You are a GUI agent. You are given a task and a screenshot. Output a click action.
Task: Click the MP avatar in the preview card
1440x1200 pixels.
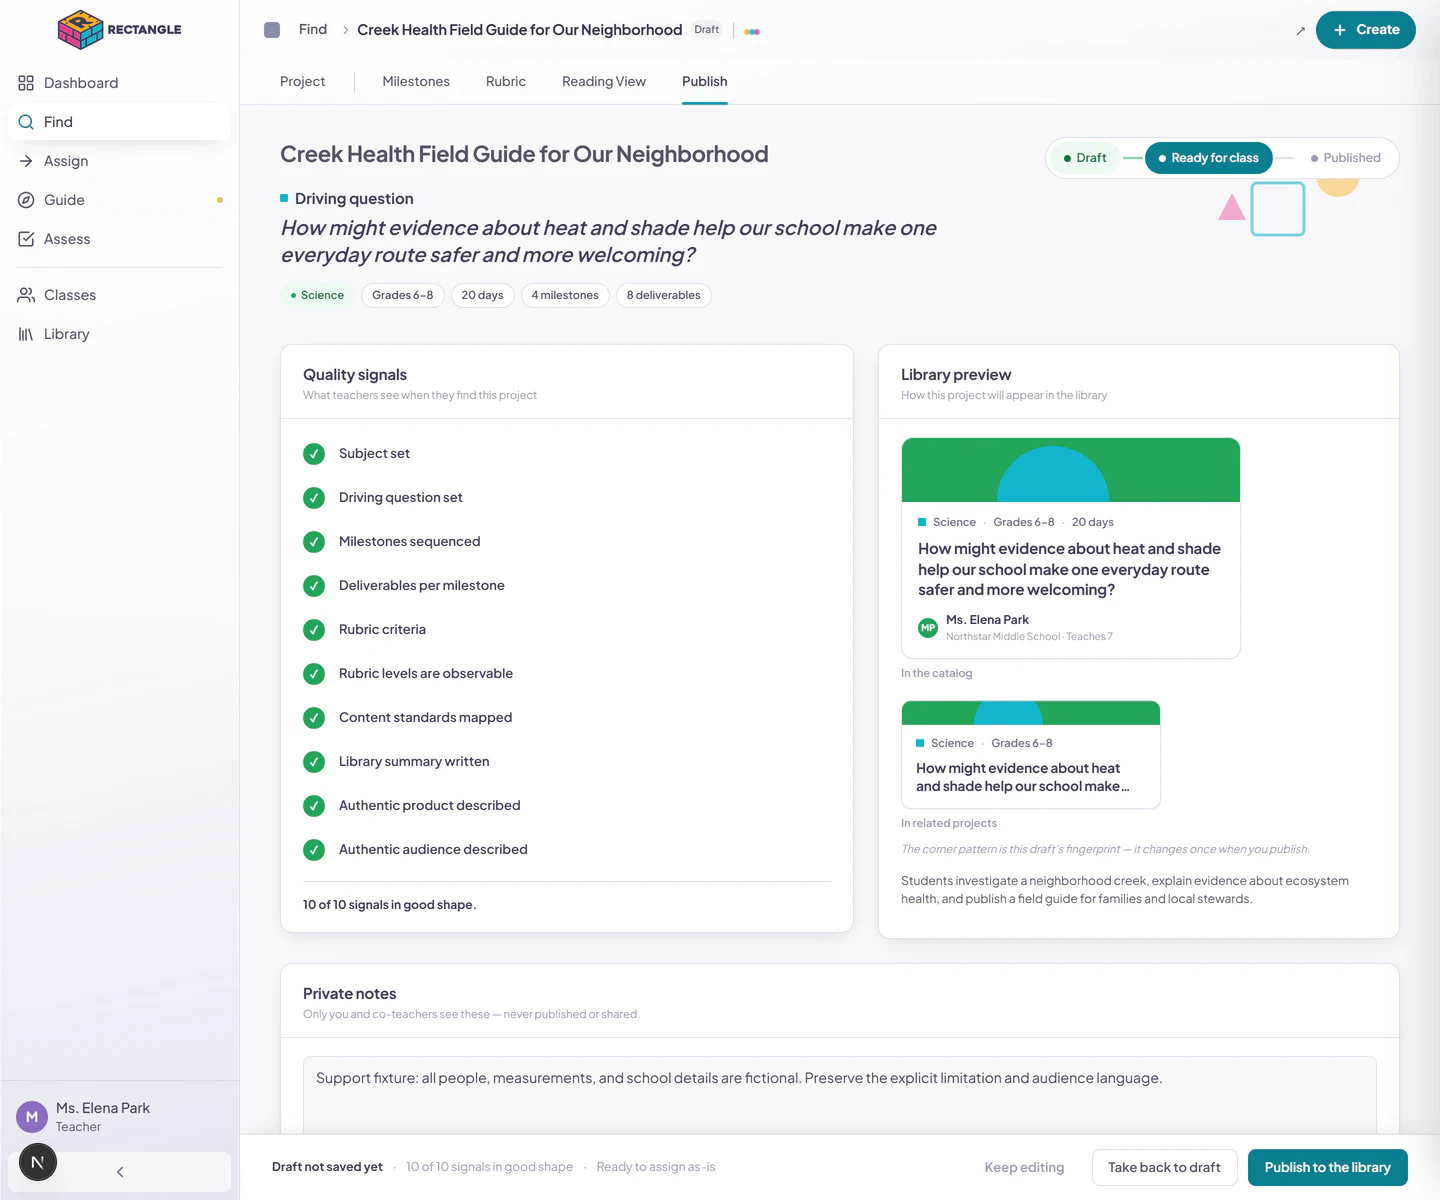tap(928, 628)
